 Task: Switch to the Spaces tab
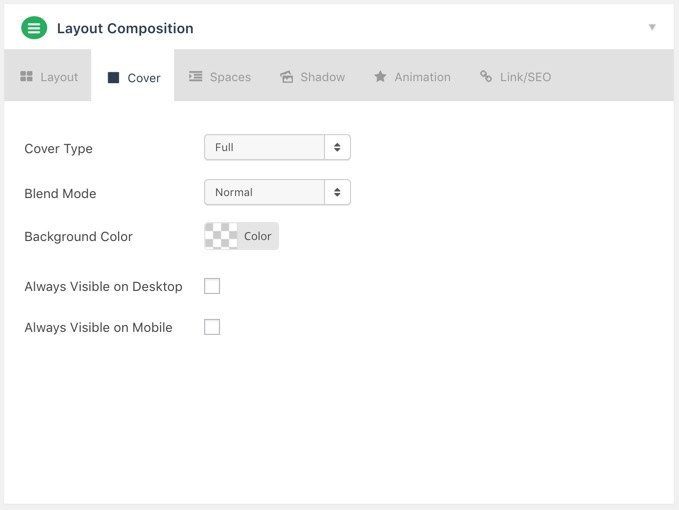pyautogui.click(x=220, y=77)
